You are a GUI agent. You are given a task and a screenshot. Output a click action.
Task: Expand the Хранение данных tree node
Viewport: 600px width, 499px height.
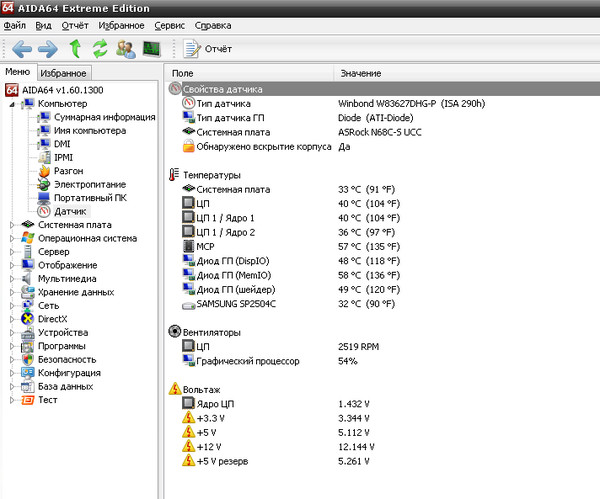pos(12,292)
